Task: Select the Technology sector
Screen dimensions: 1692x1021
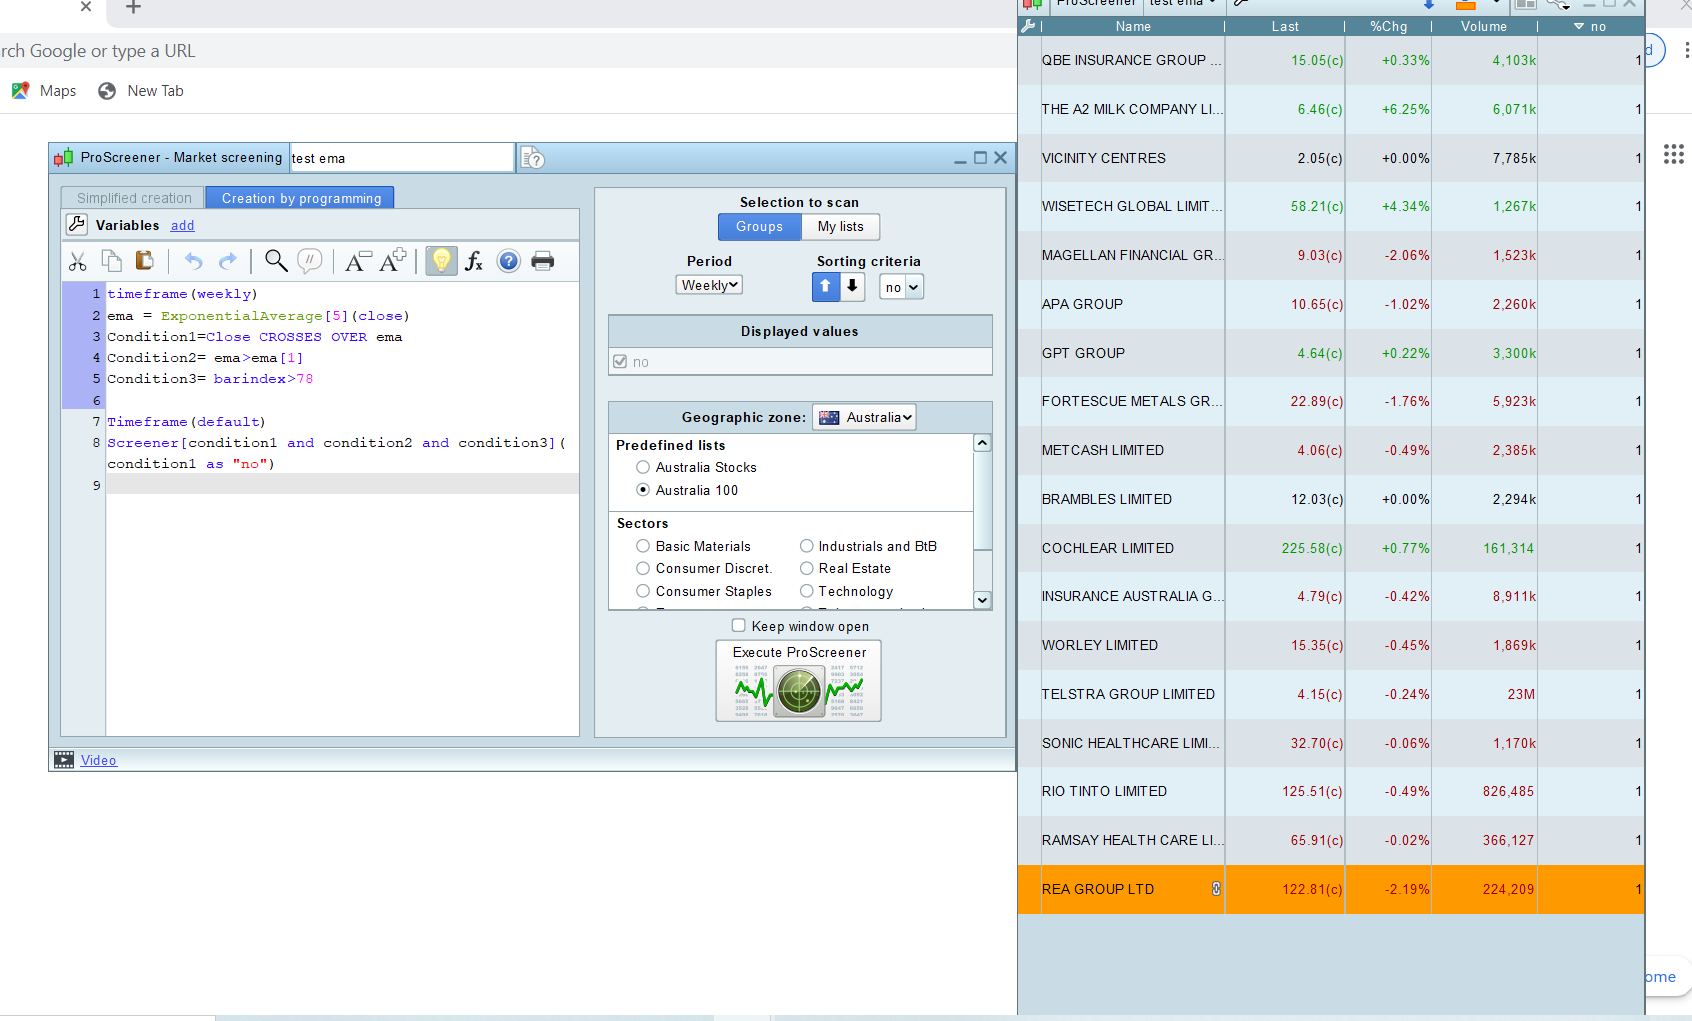Action: click(x=806, y=591)
